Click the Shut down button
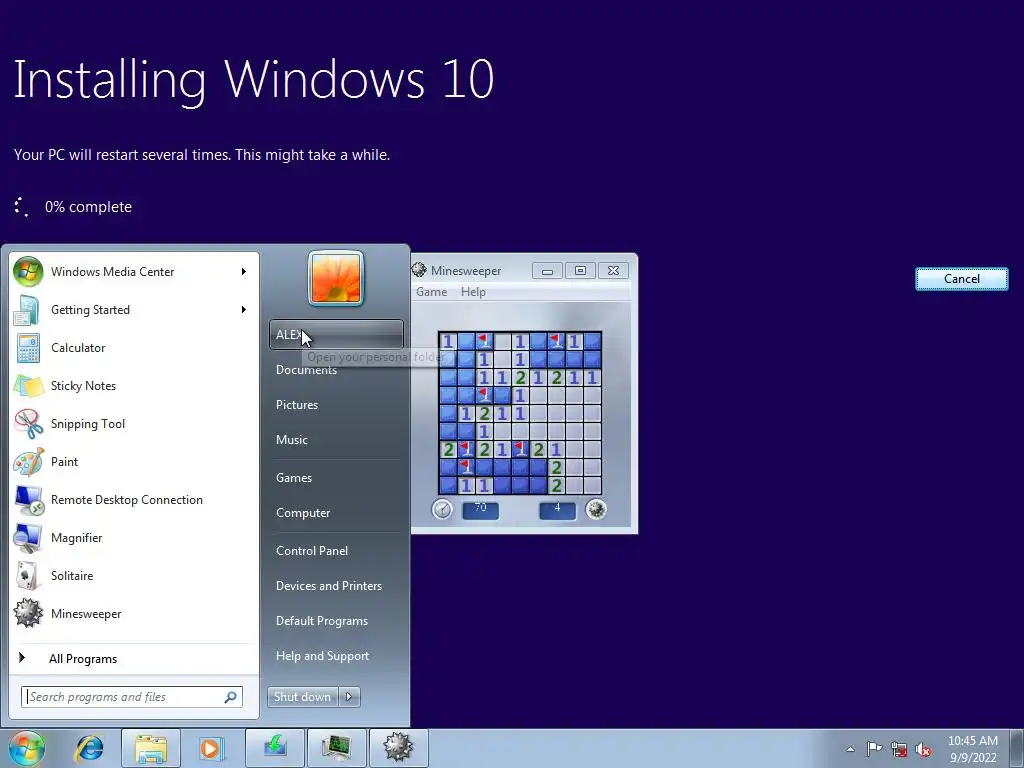Screen dimensions: 1024x768 302,697
